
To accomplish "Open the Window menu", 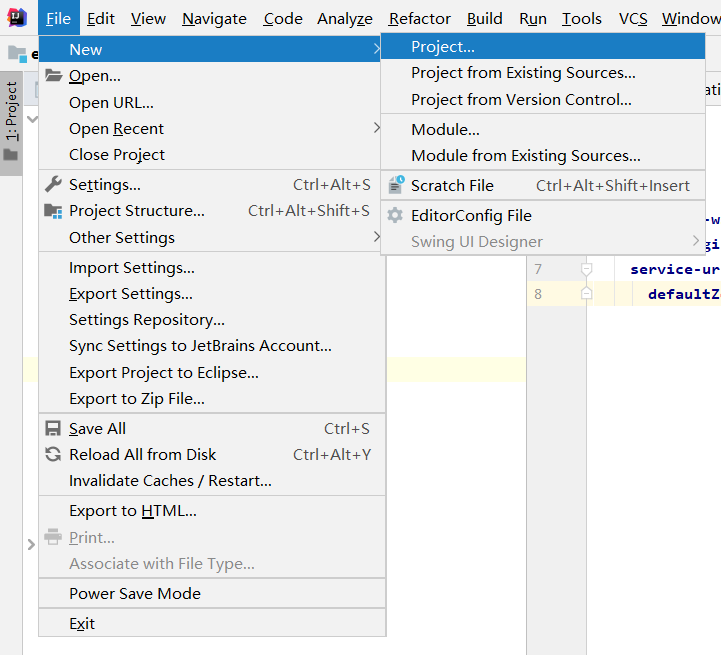I will [691, 18].
